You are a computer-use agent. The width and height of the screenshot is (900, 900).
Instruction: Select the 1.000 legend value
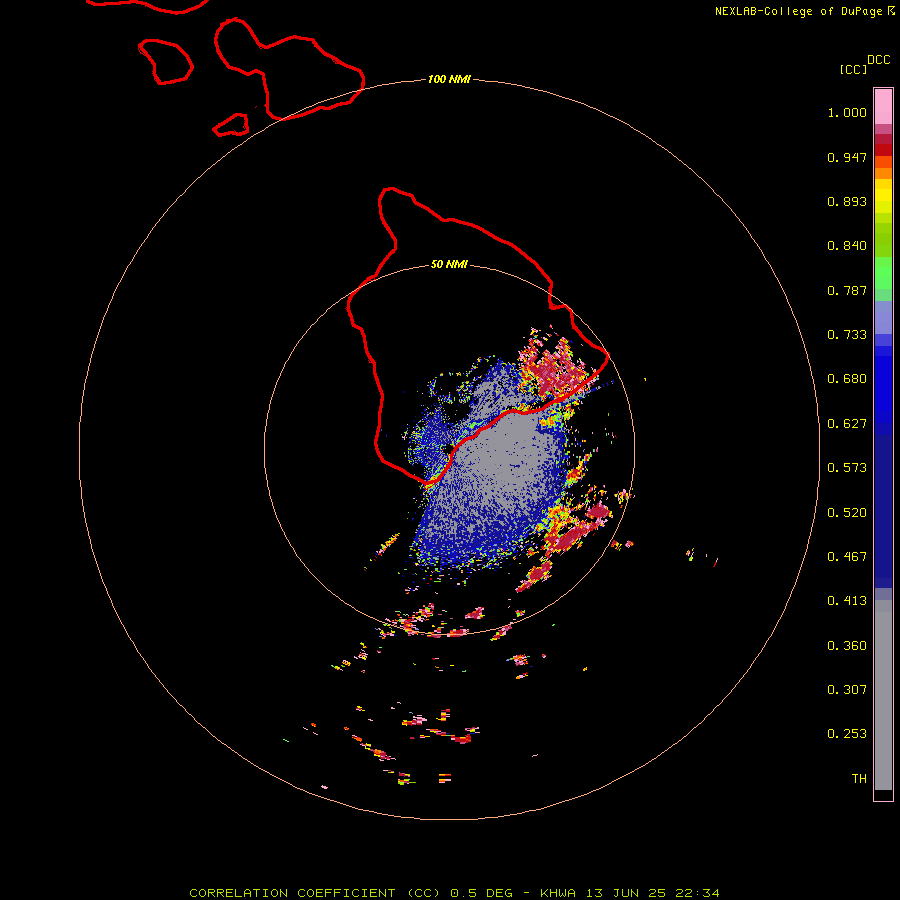tap(847, 112)
